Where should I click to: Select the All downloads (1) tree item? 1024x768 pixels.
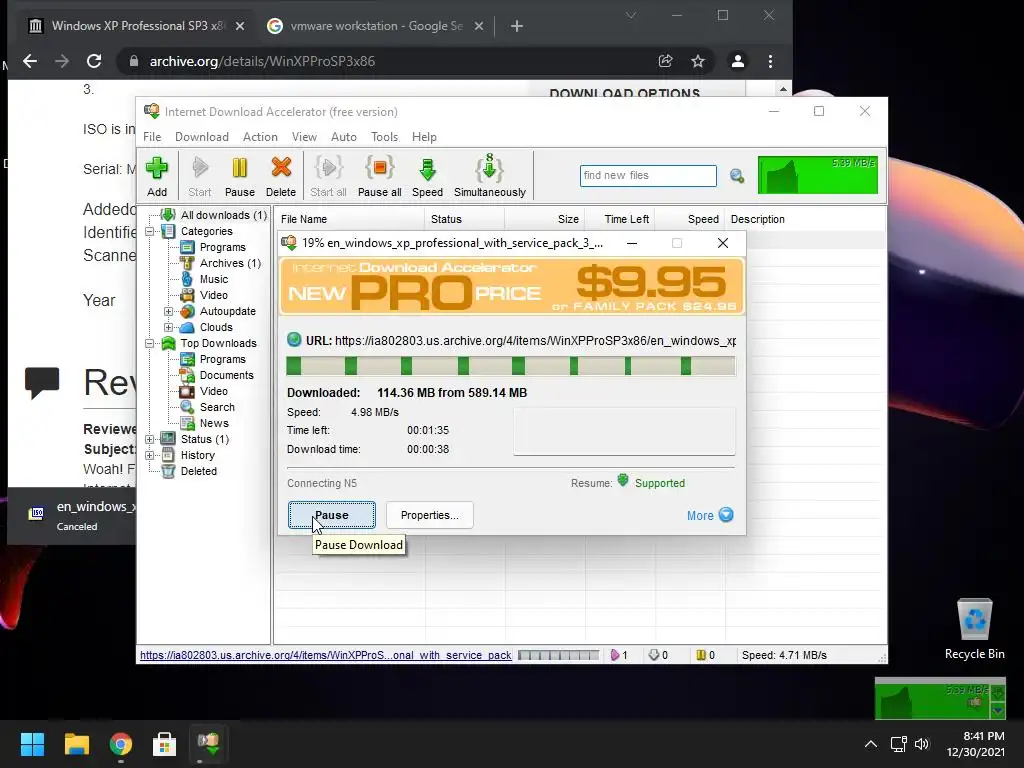click(x=223, y=215)
